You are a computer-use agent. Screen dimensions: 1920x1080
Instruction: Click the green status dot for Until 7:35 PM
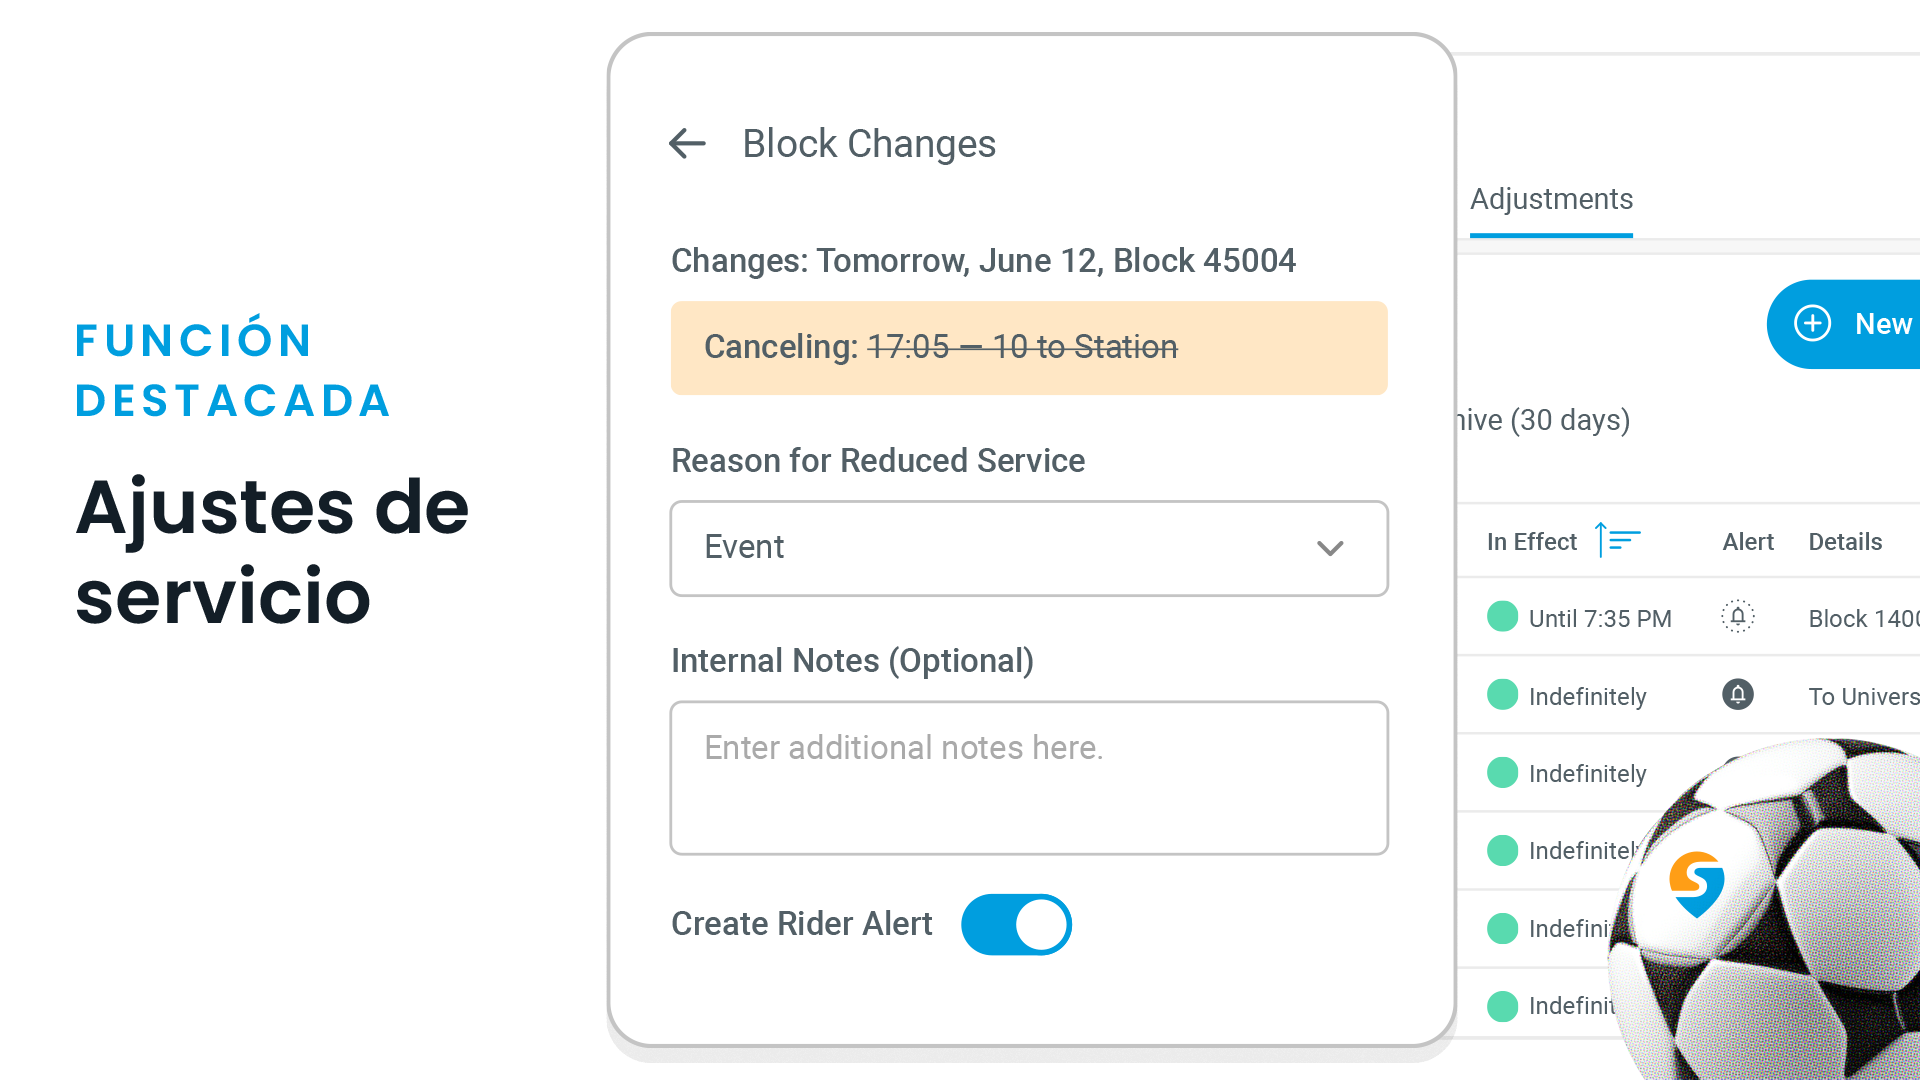1502,617
